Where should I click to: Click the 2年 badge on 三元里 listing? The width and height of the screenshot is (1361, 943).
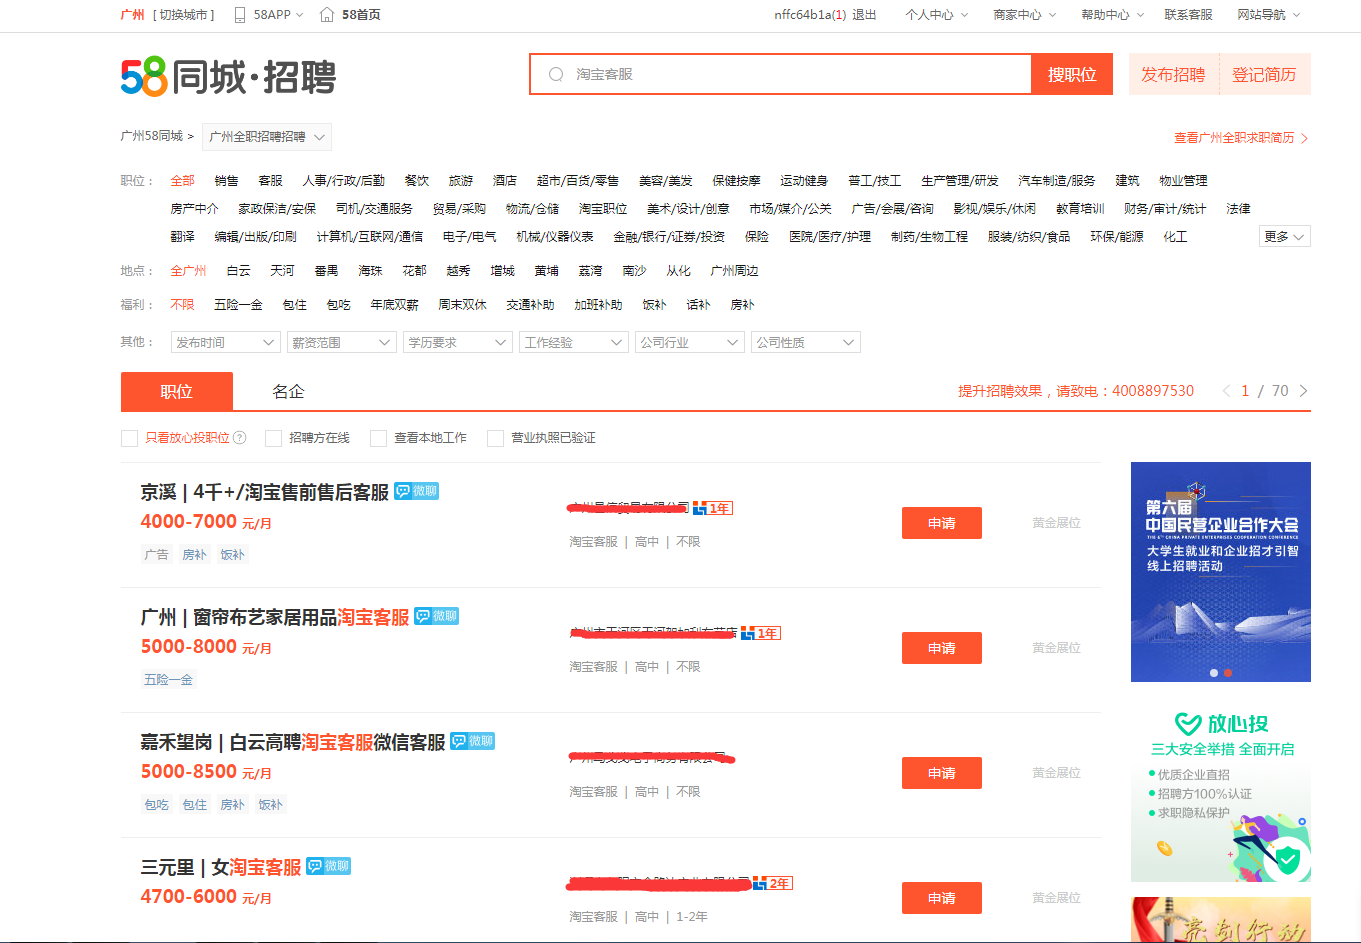(x=773, y=883)
